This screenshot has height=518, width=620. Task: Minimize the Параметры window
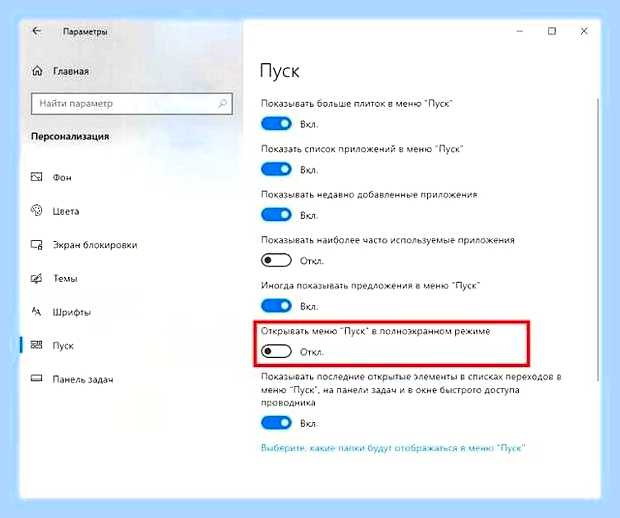click(520, 31)
